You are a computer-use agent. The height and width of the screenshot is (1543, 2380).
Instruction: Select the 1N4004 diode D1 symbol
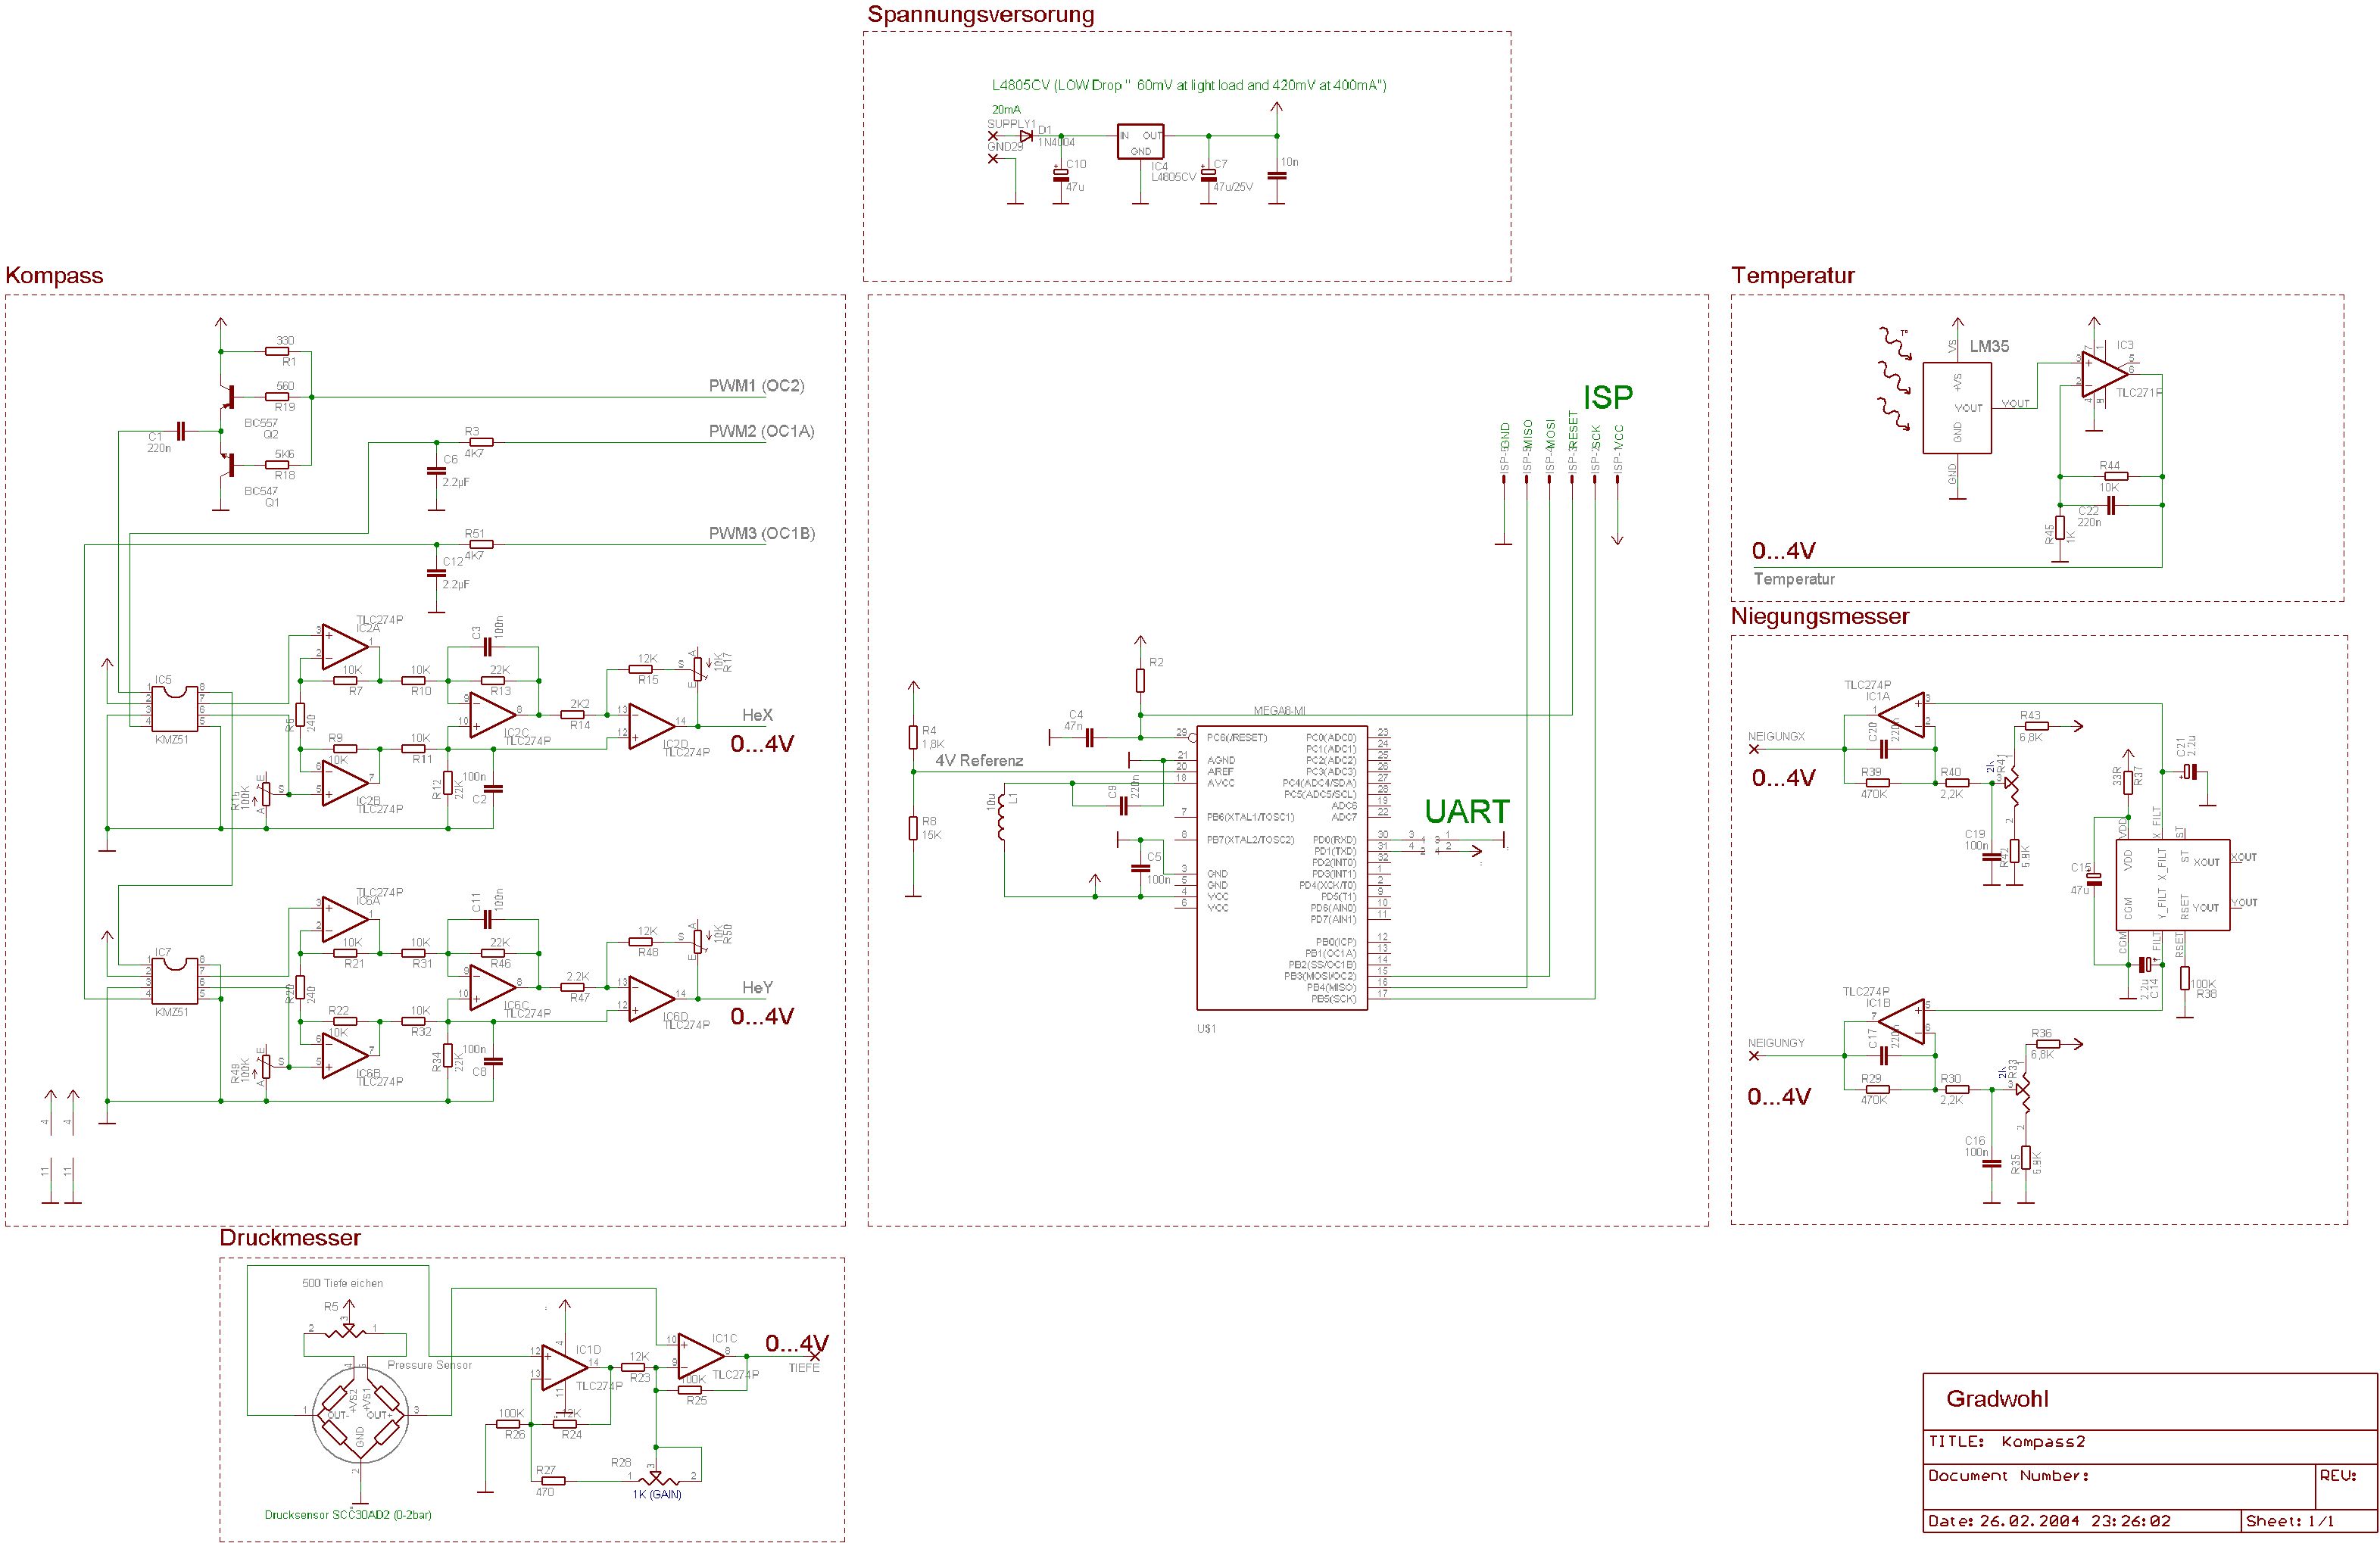1025,136
